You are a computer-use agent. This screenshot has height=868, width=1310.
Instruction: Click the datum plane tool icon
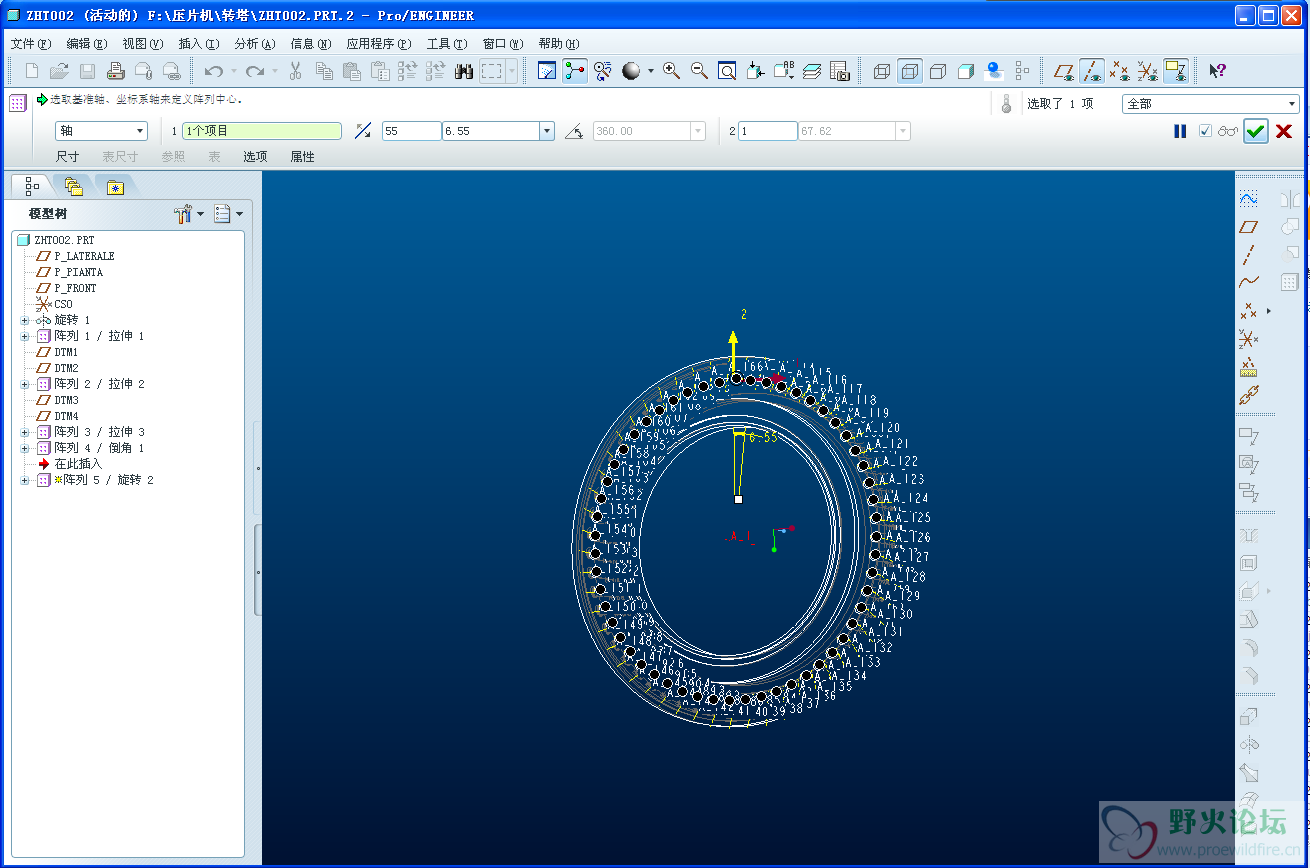[1248, 227]
